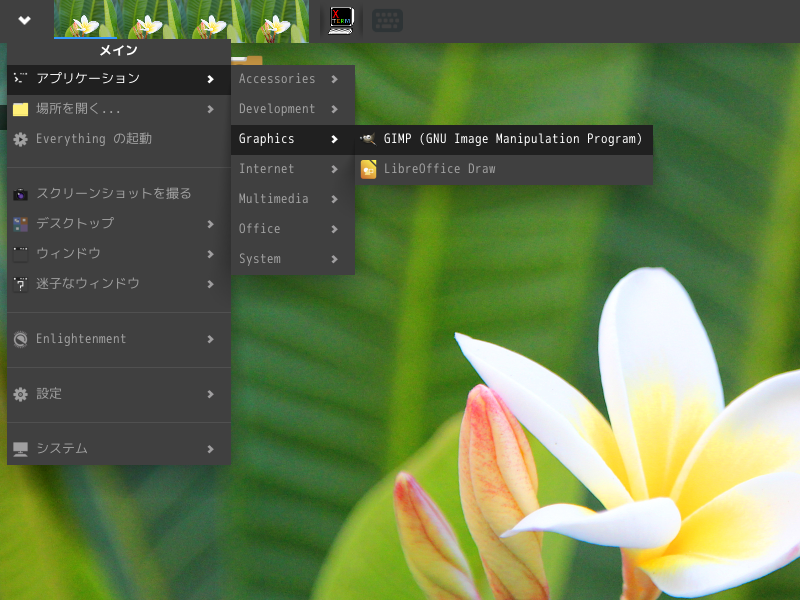Launch the XTerm terminal icon in shelf
Viewport: 800px width, 600px height.
click(341, 20)
